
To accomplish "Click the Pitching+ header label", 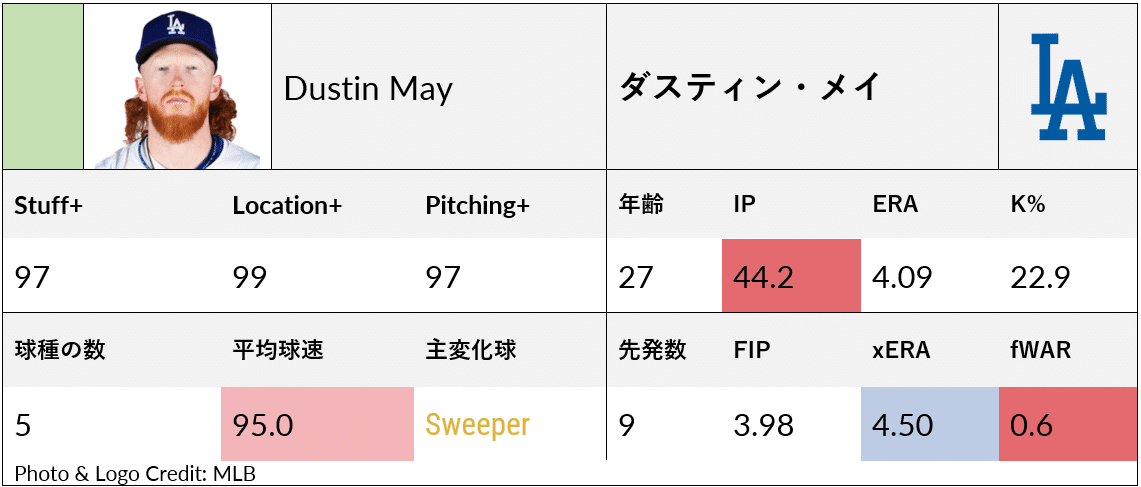I will tap(477, 206).
